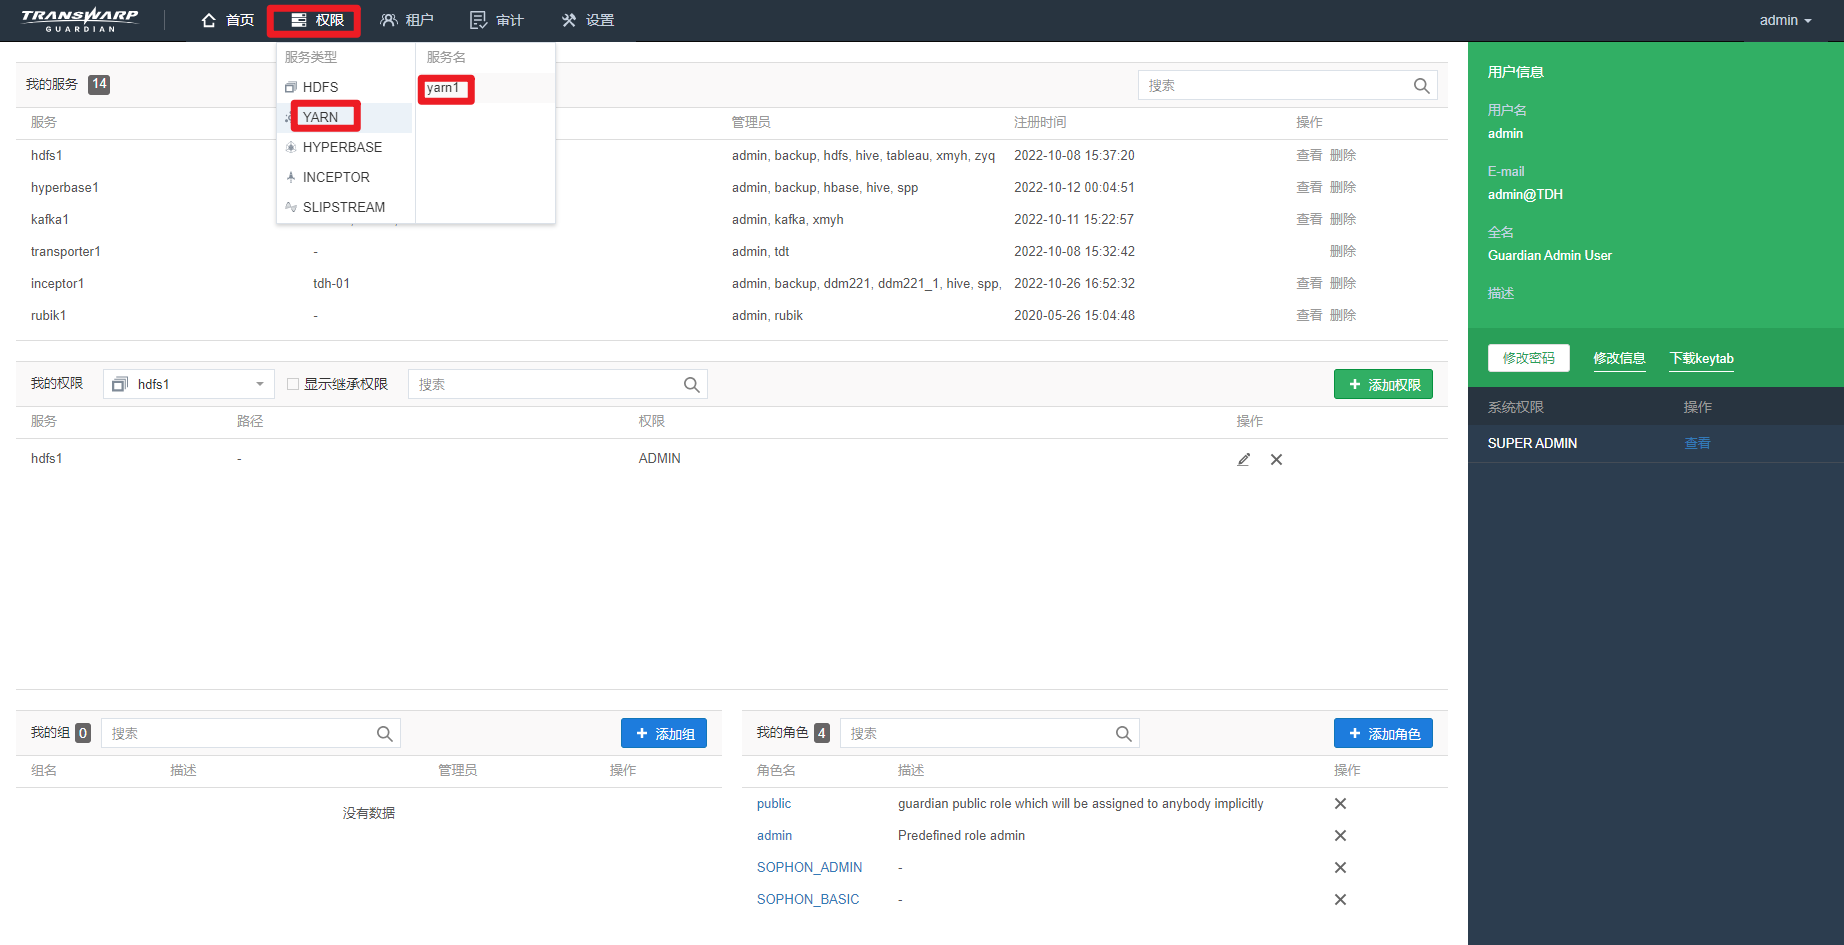
Task: Select HYPERBASE service type
Action: [345, 147]
